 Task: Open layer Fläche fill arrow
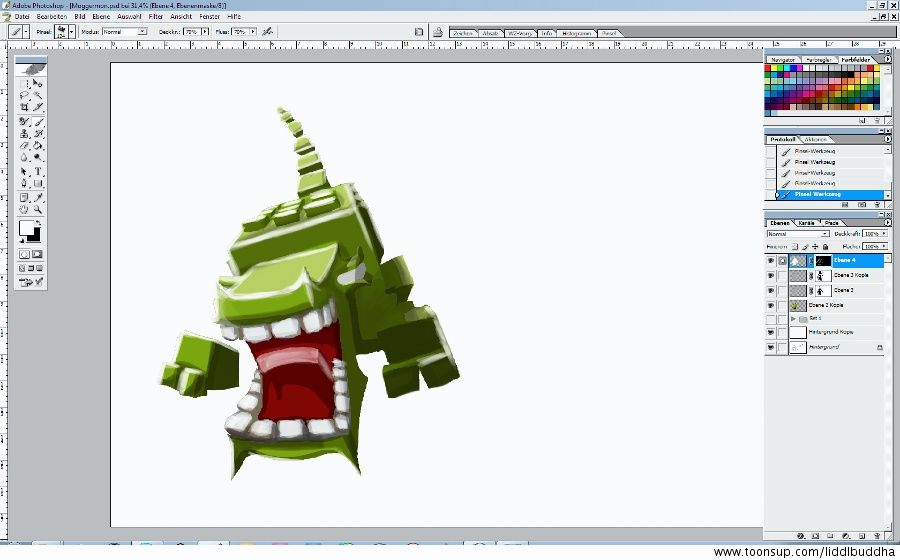[x=884, y=247]
